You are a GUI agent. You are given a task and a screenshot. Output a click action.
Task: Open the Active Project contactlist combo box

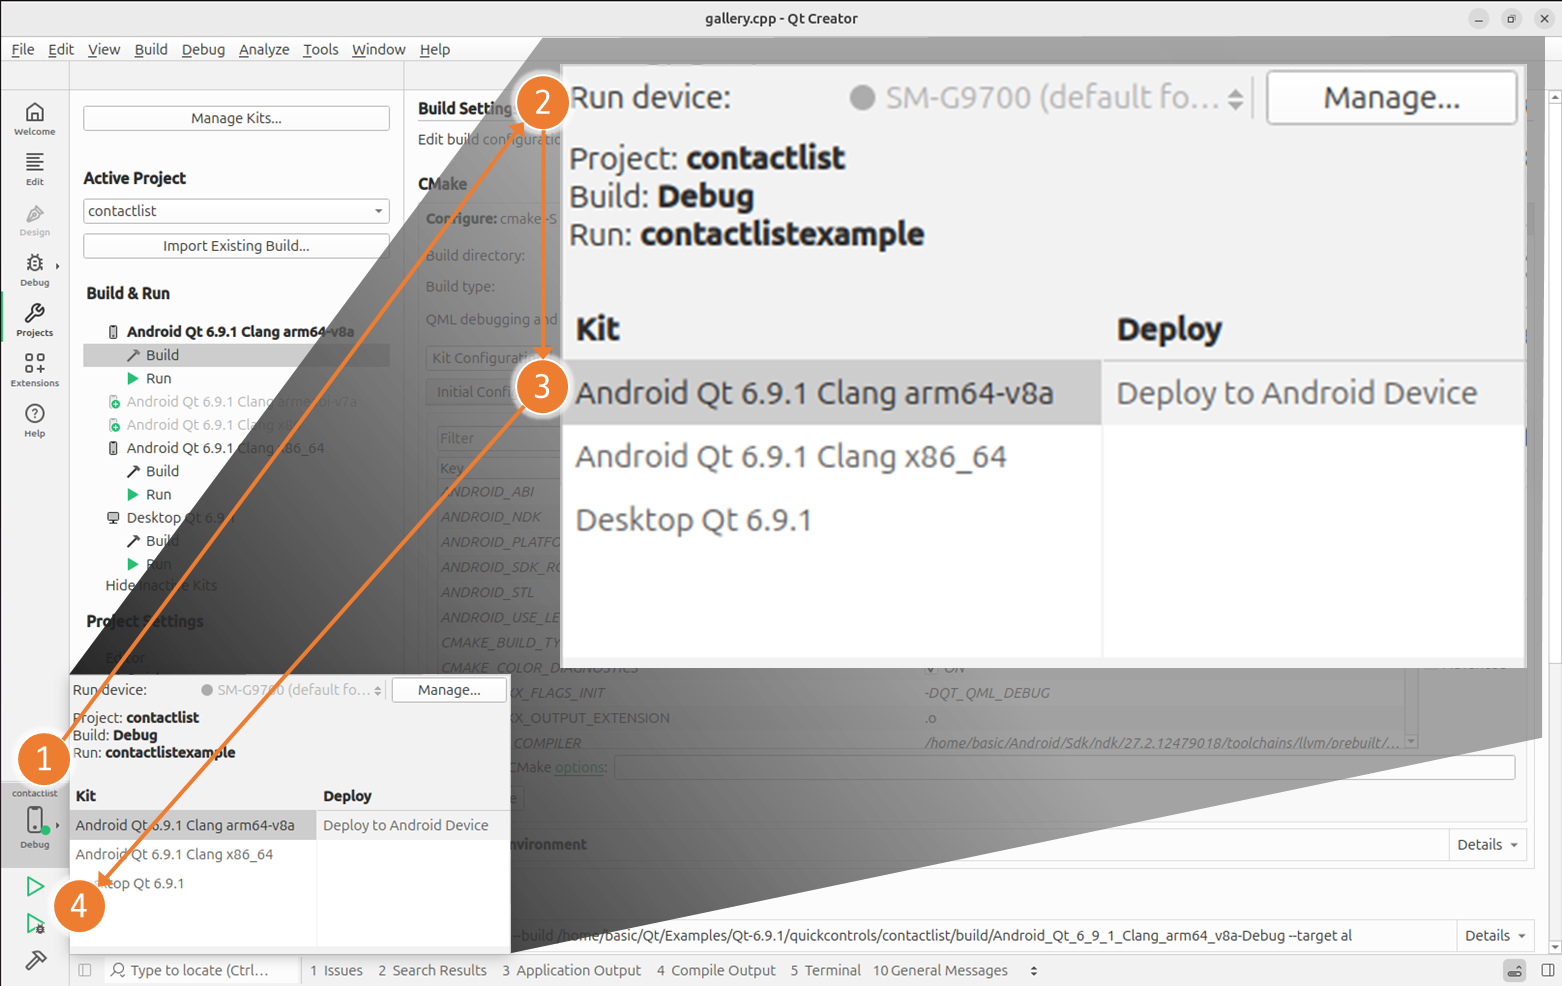236,211
